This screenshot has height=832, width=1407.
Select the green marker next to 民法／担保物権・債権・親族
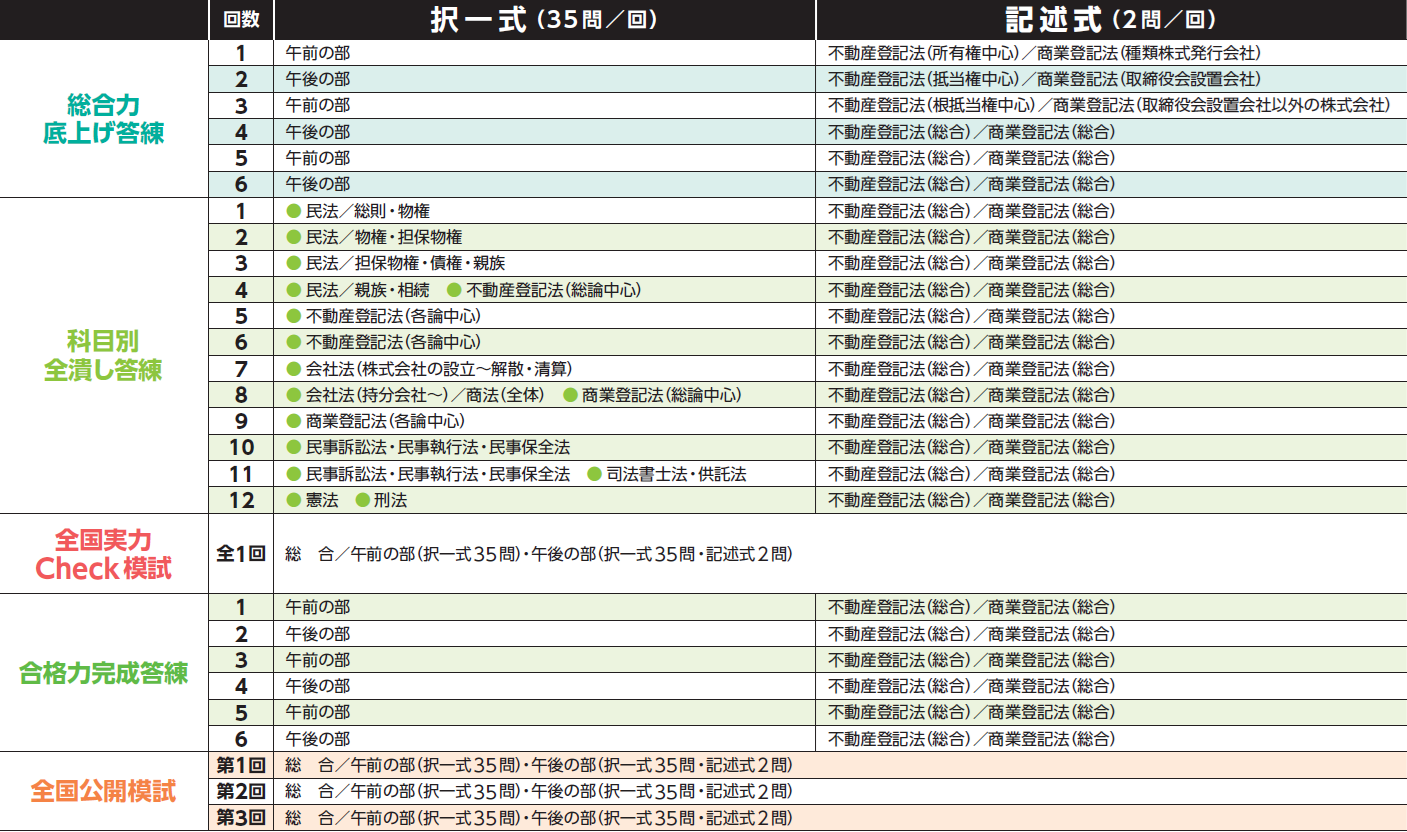[291, 263]
